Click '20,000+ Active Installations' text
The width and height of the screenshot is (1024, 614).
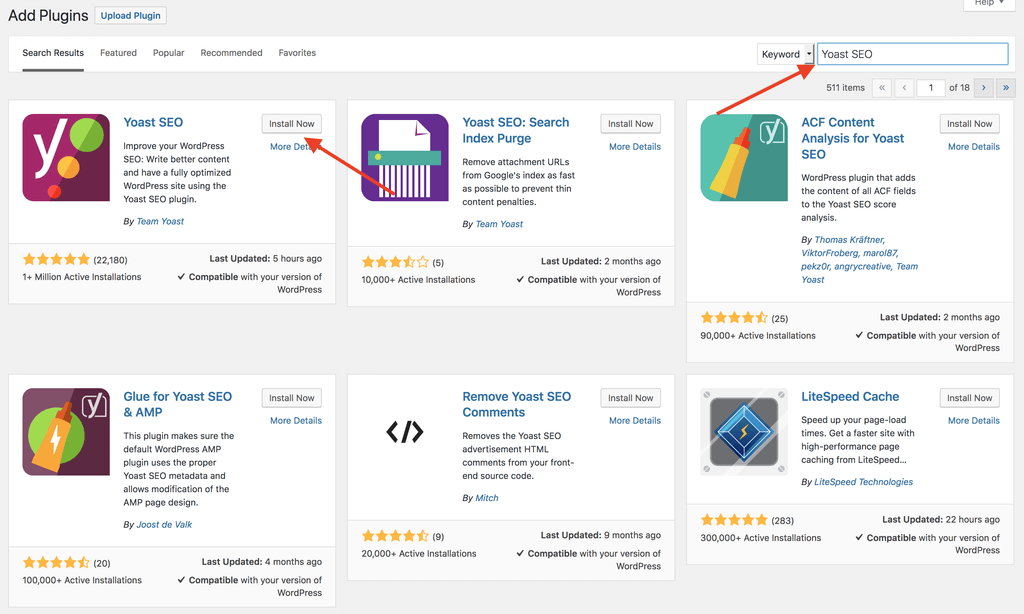[419, 553]
